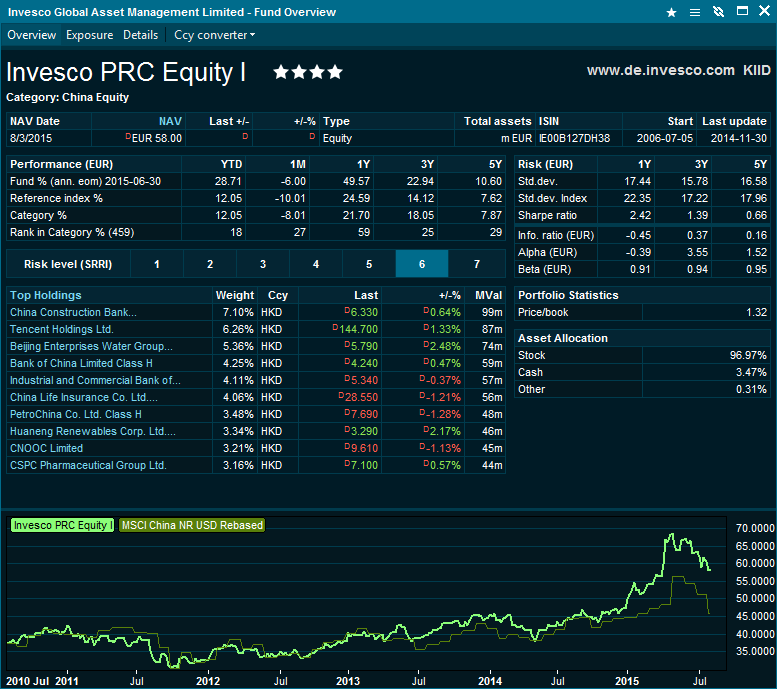The width and height of the screenshot is (777, 689).
Task: Click the Other allocation 0.31%
Action: 751,390
